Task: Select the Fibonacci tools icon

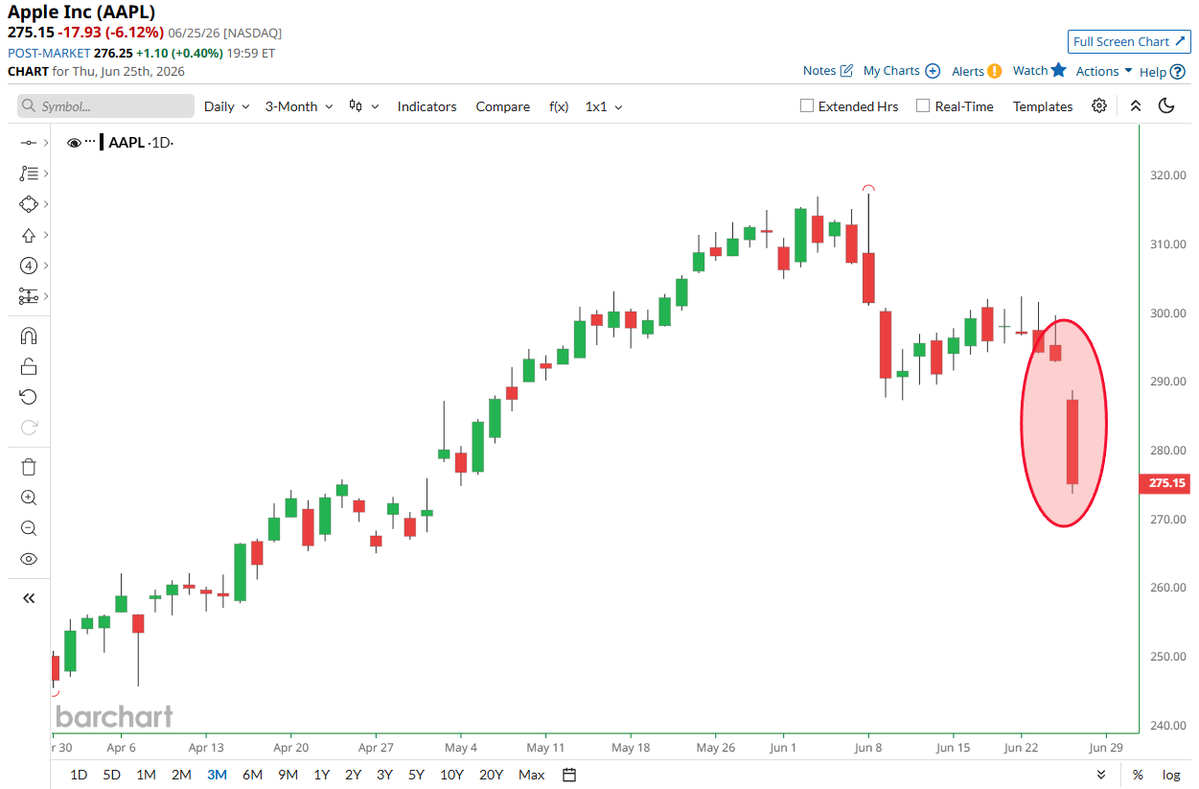Action: (x=28, y=174)
